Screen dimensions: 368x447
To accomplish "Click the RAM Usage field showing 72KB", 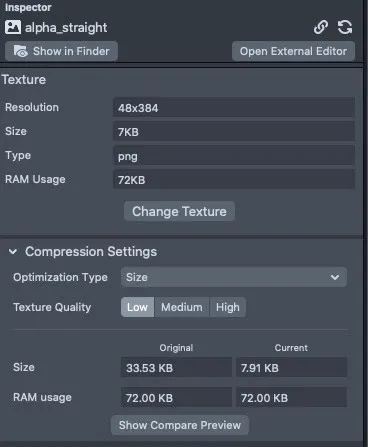I will pos(234,179).
